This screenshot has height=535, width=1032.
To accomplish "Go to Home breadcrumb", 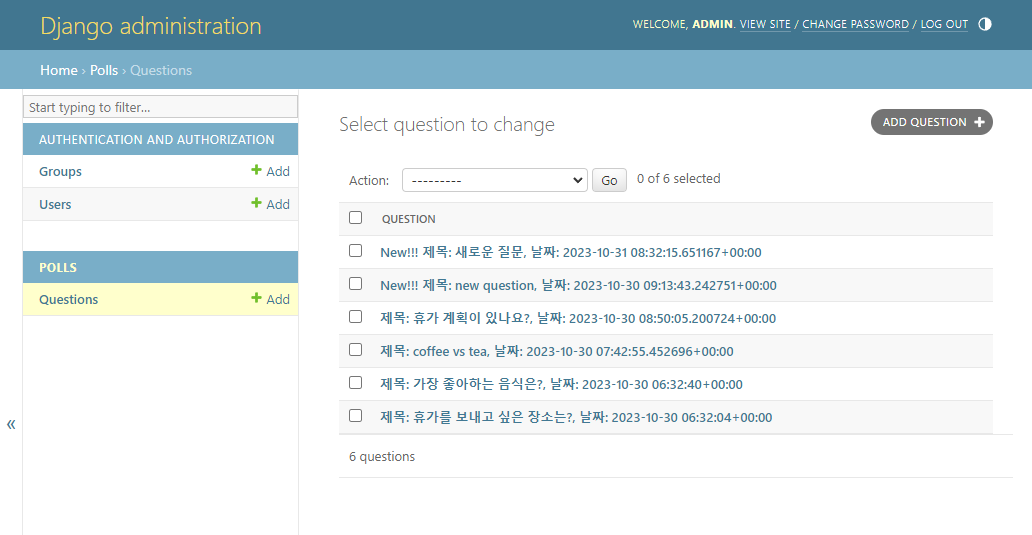I will click(x=59, y=70).
